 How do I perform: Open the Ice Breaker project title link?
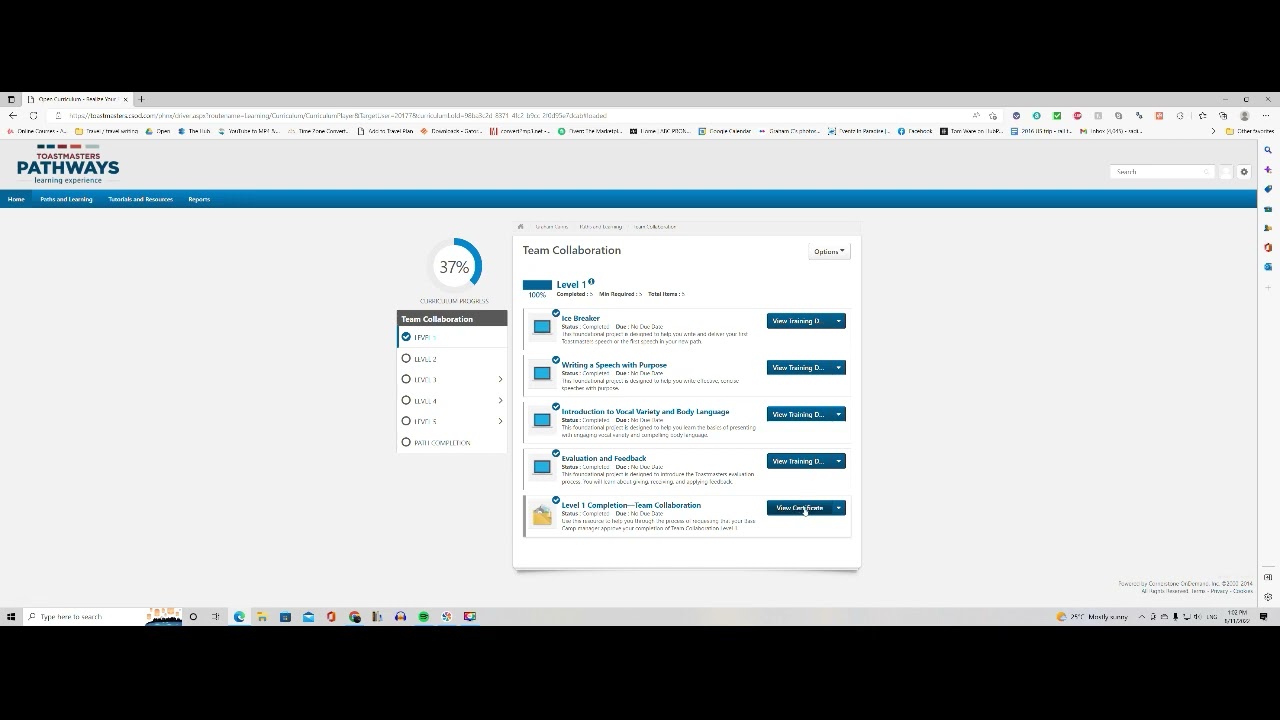(580, 318)
